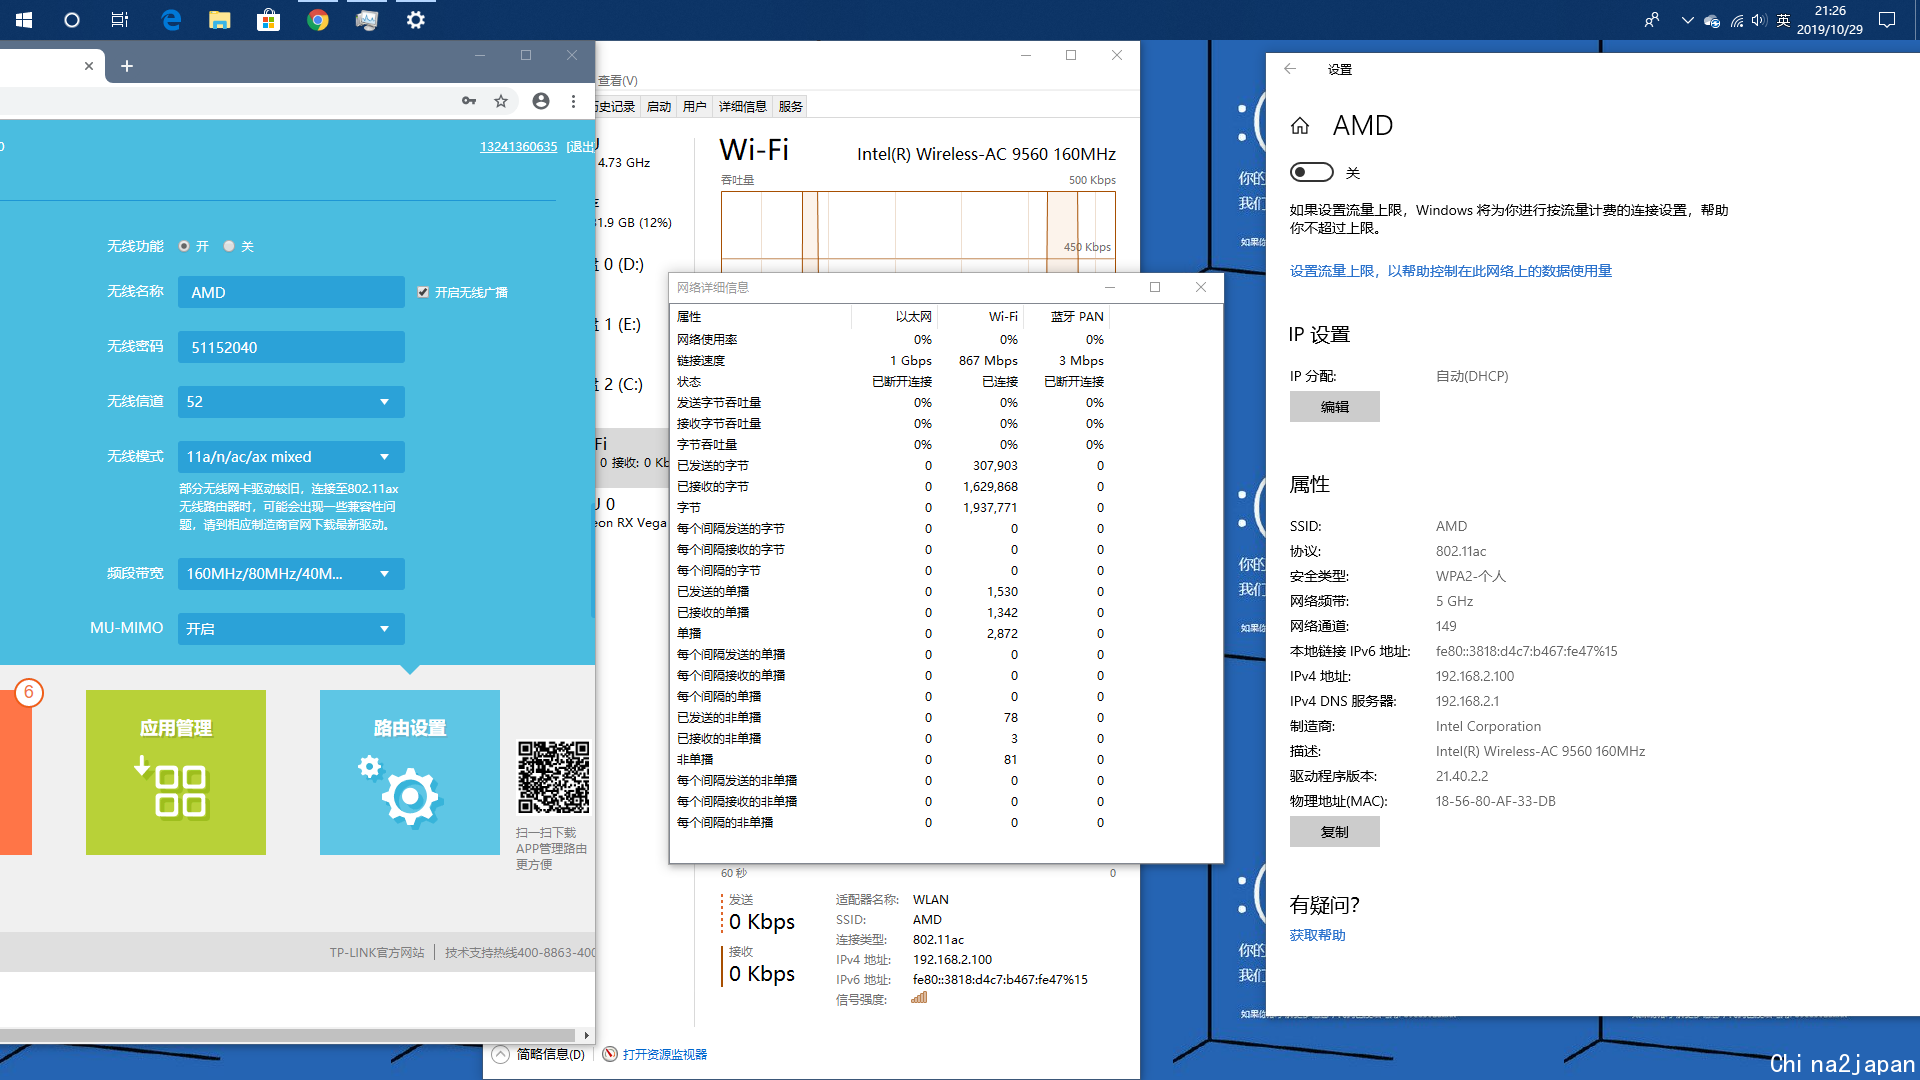Close the current Chrome tab
Image resolution: width=1920 pixels, height=1080 pixels.
click(x=89, y=66)
